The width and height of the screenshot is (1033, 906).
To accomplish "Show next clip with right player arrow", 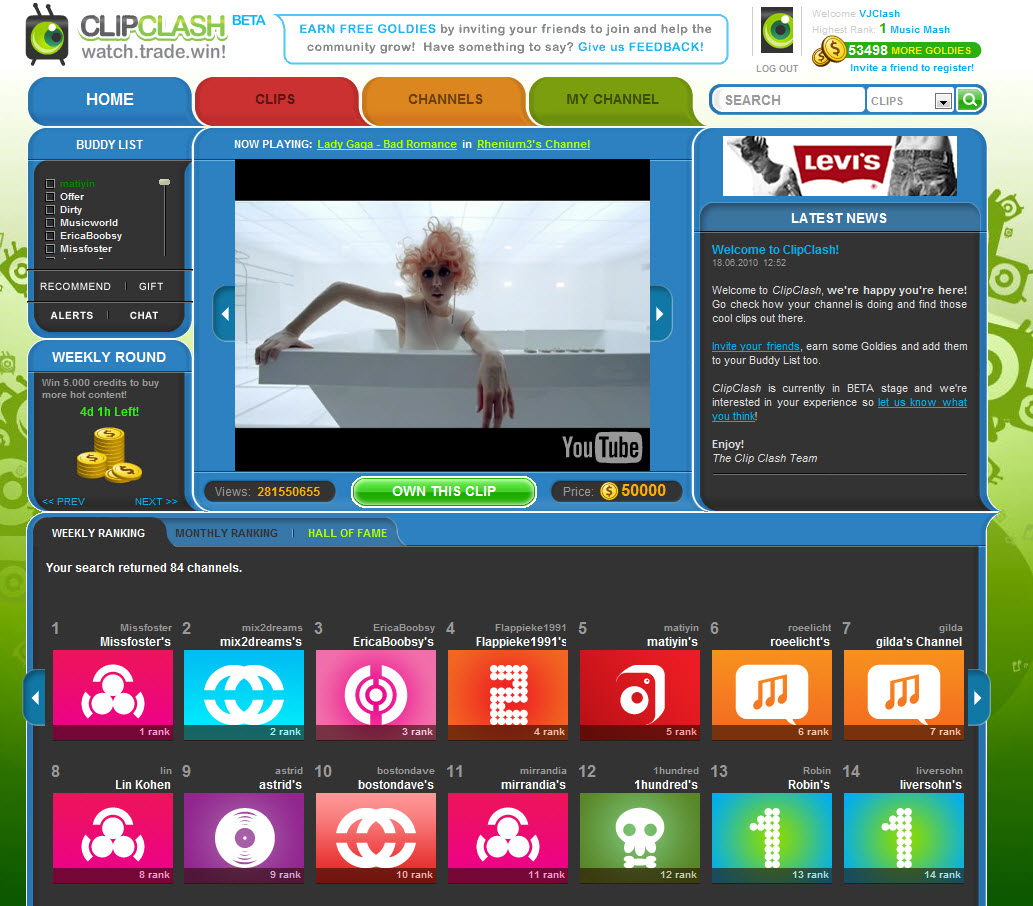I will (660, 314).
